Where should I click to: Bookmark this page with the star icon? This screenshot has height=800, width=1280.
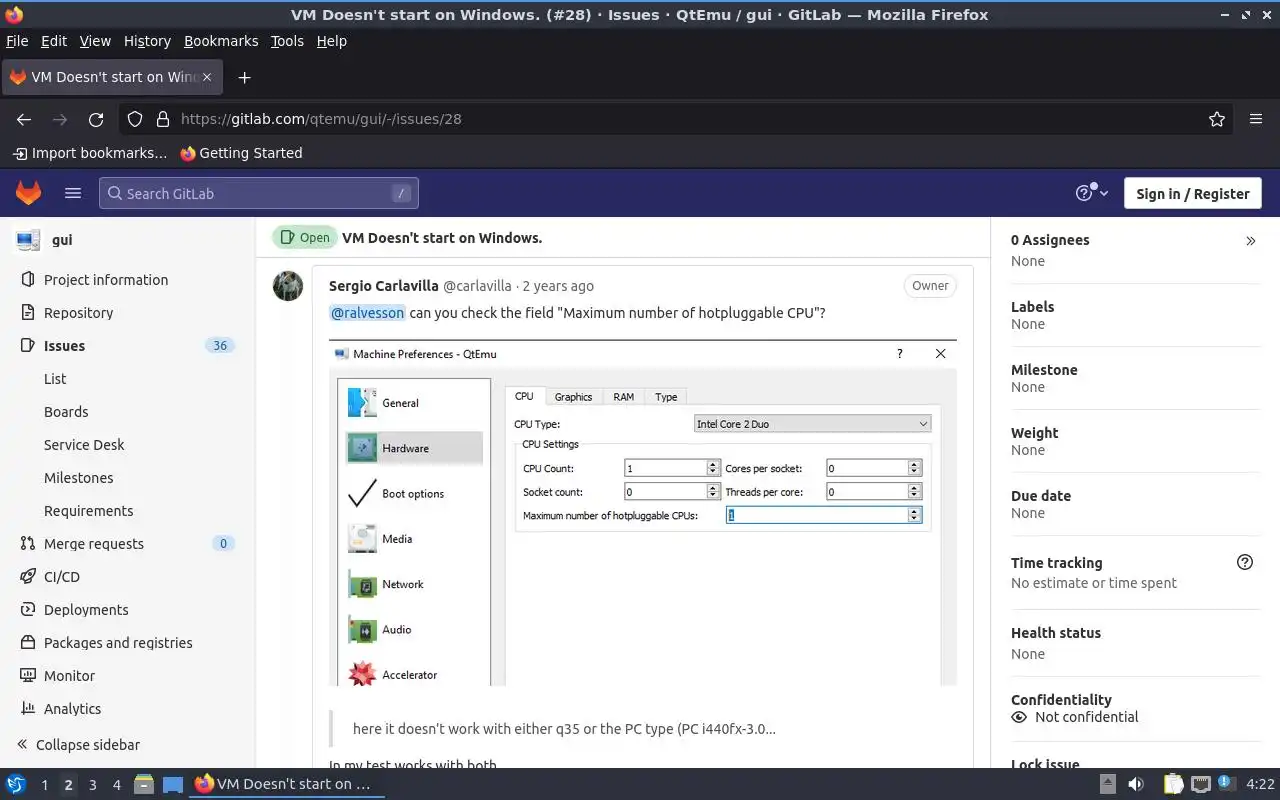pyautogui.click(x=1217, y=119)
